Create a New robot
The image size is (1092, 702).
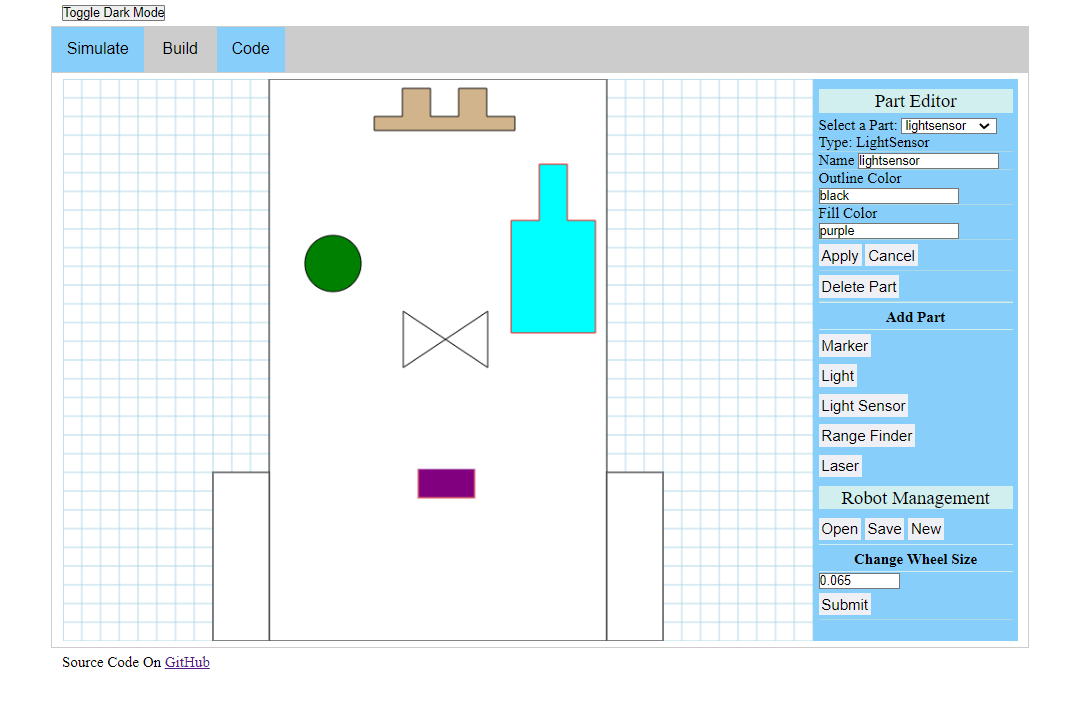[x=926, y=529]
